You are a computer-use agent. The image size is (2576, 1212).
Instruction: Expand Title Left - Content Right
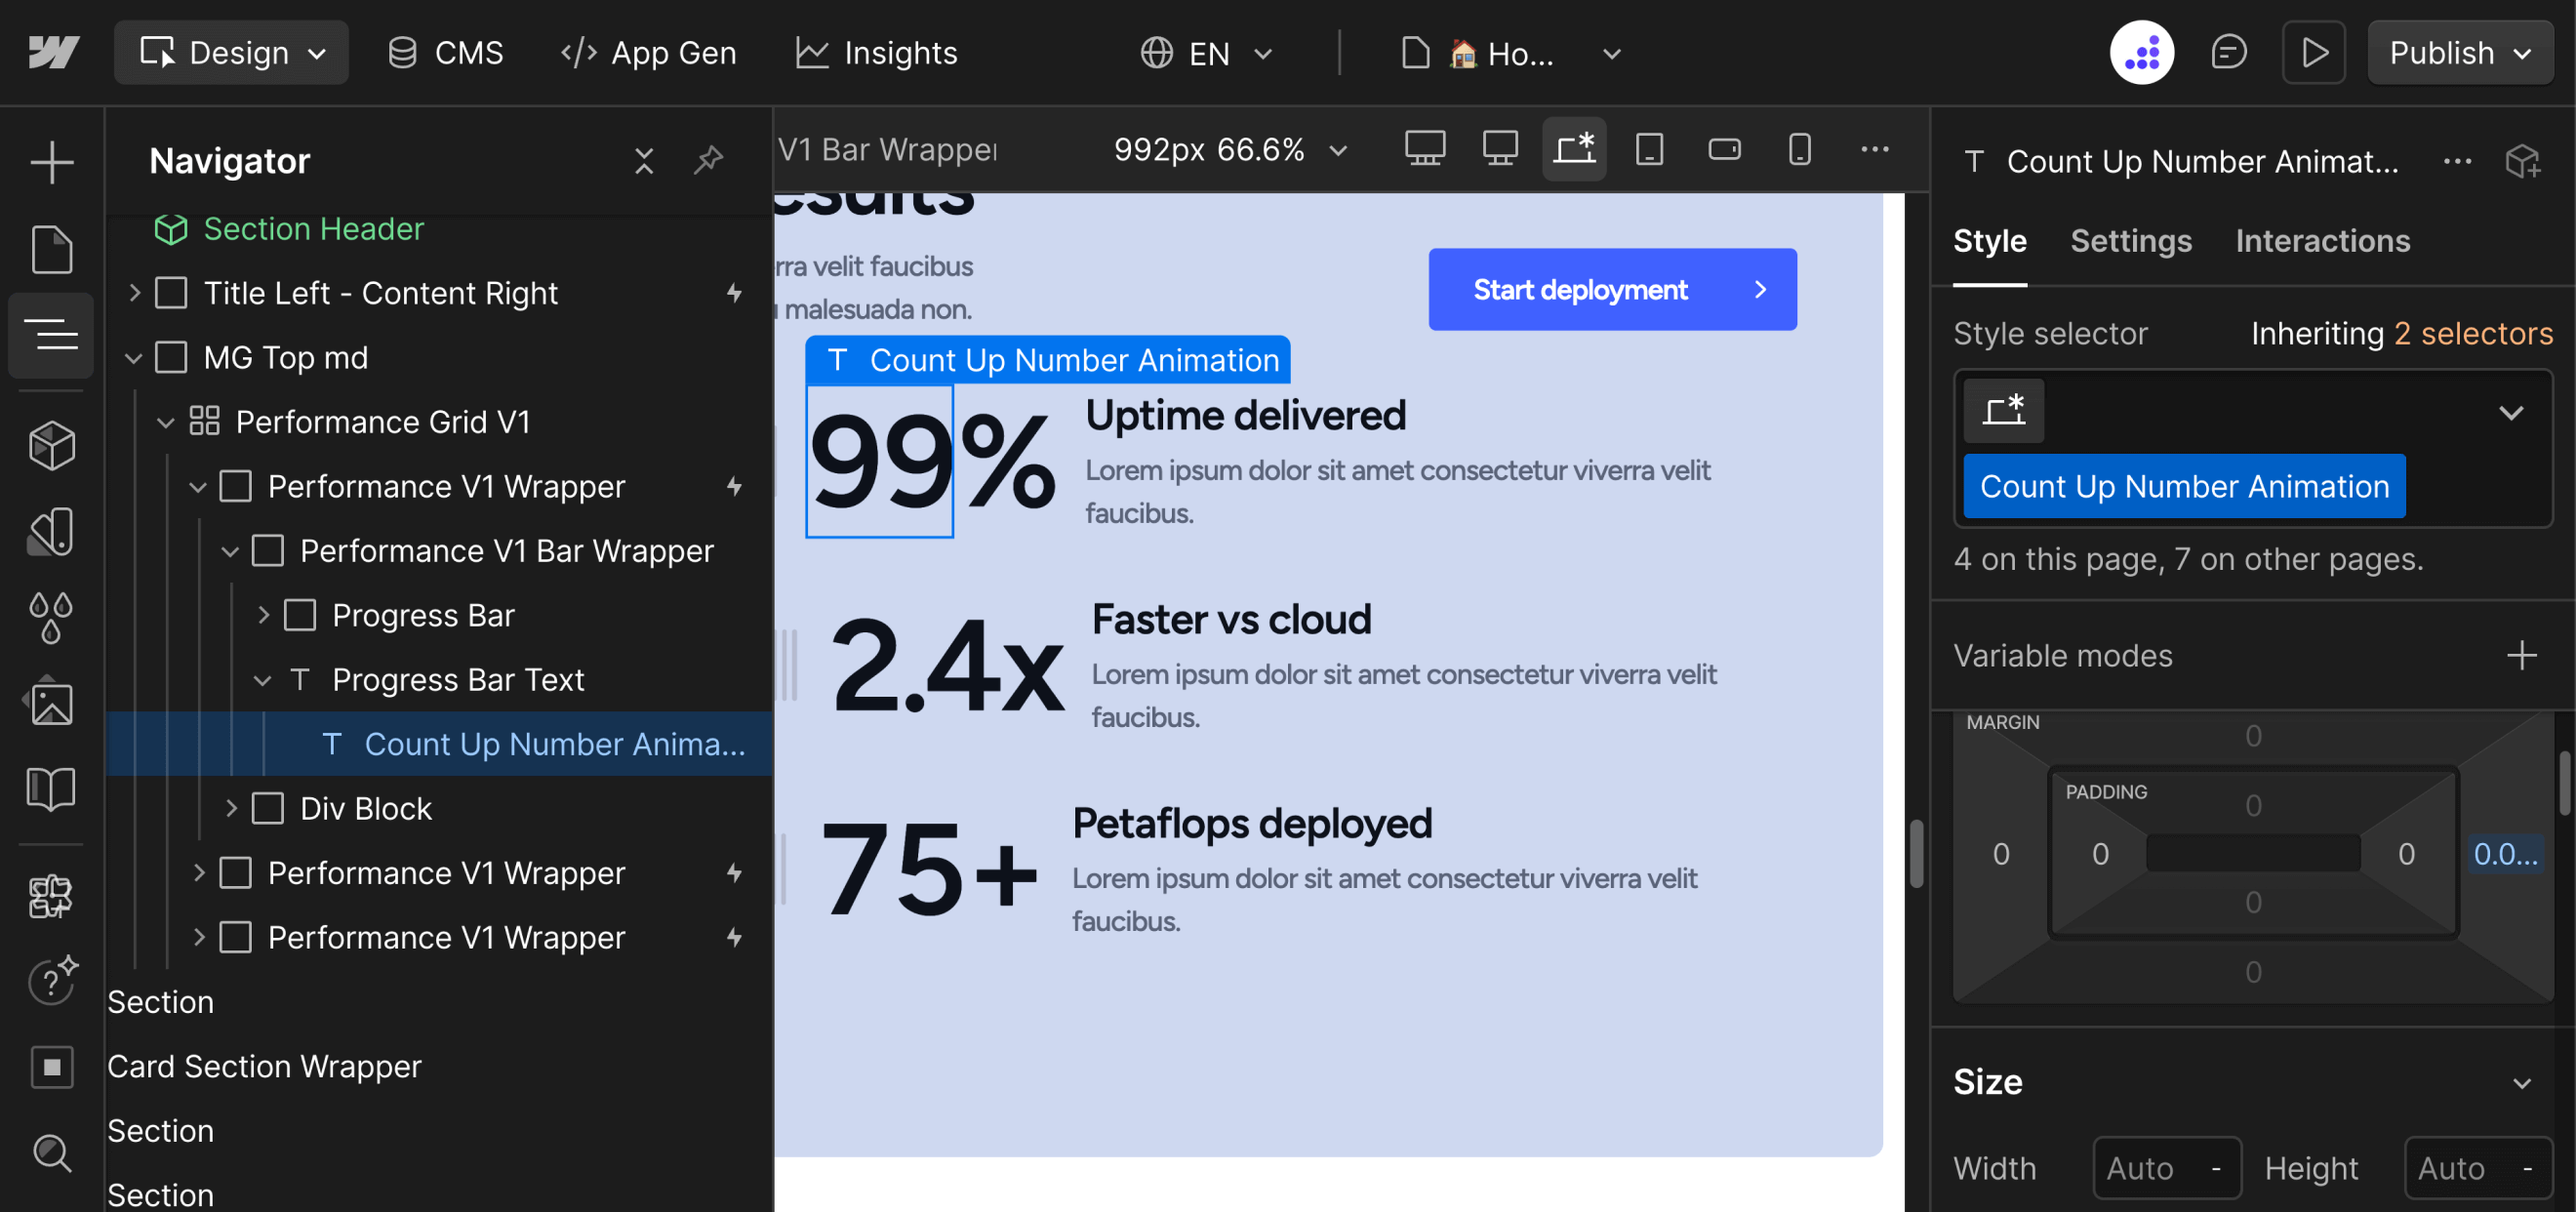click(135, 293)
